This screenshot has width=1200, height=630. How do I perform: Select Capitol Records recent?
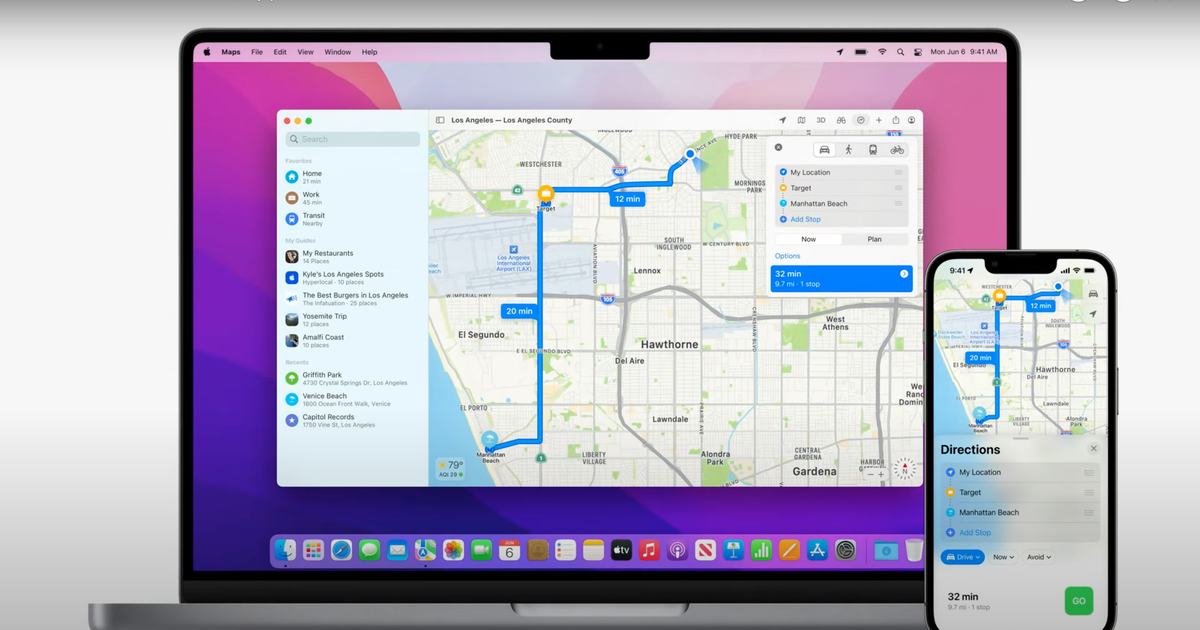click(x=353, y=420)
